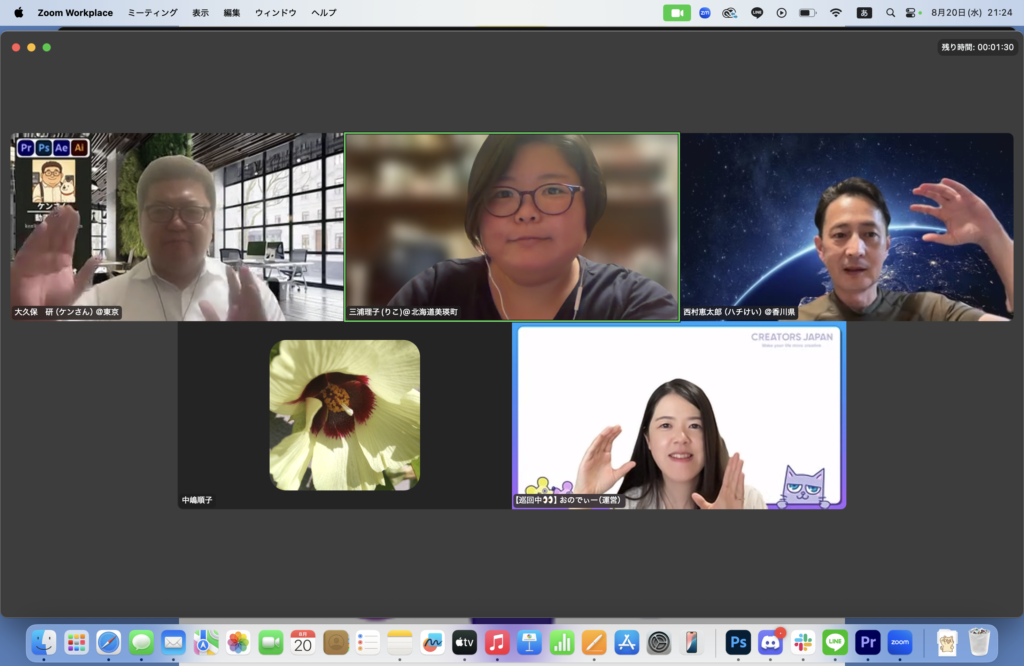Click the green camera indicator in menu bar
1024x666 pixels.
(x=677, y=13)
